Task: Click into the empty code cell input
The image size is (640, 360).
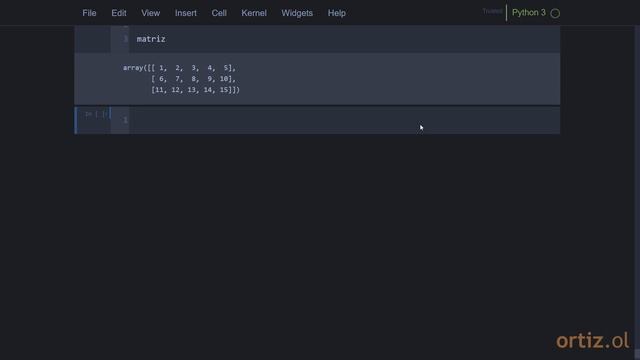Action: 344,120
